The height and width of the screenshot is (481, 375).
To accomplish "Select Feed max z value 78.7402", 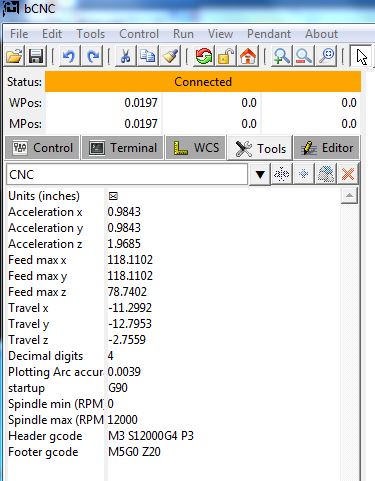I will 127,292.
